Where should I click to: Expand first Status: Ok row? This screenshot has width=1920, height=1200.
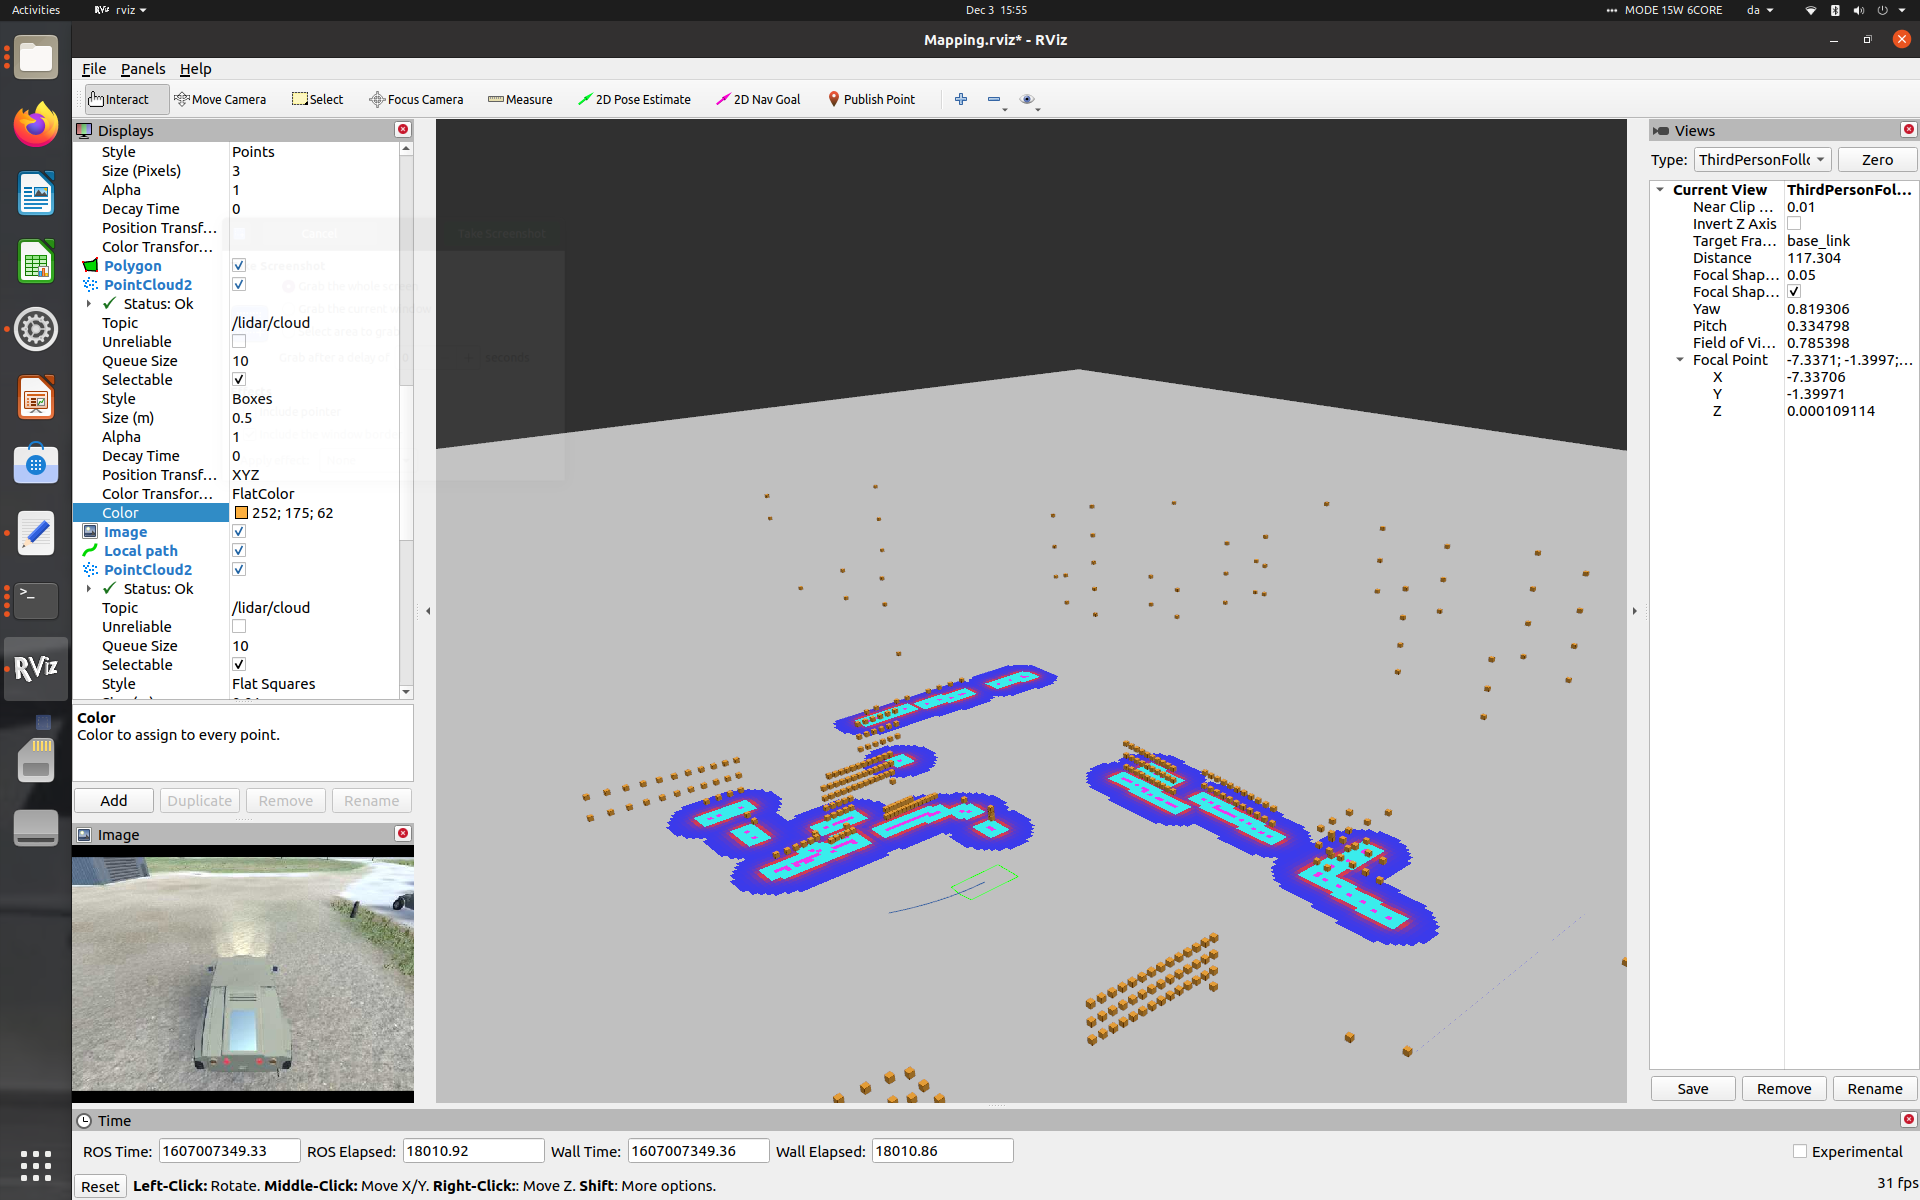(x=89, y=304)
